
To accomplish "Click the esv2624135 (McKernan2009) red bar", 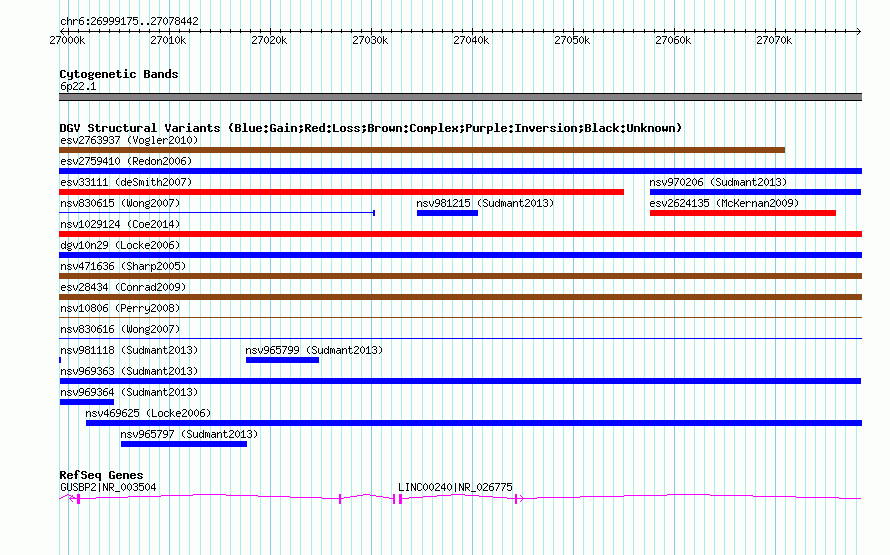I will 742,213.
